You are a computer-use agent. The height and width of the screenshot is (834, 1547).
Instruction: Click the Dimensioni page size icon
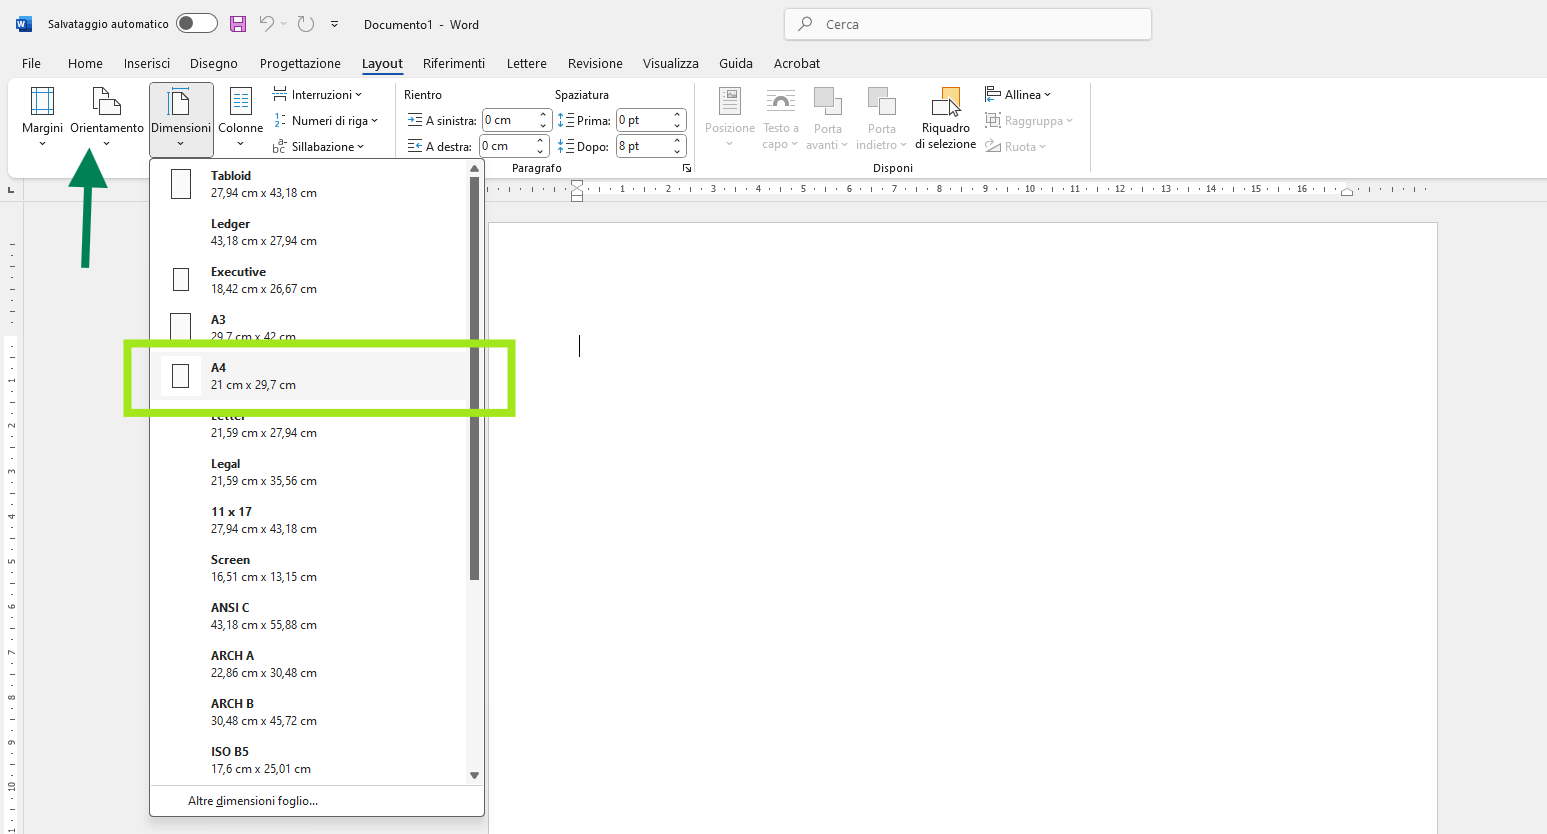click(x=181, y=103)
